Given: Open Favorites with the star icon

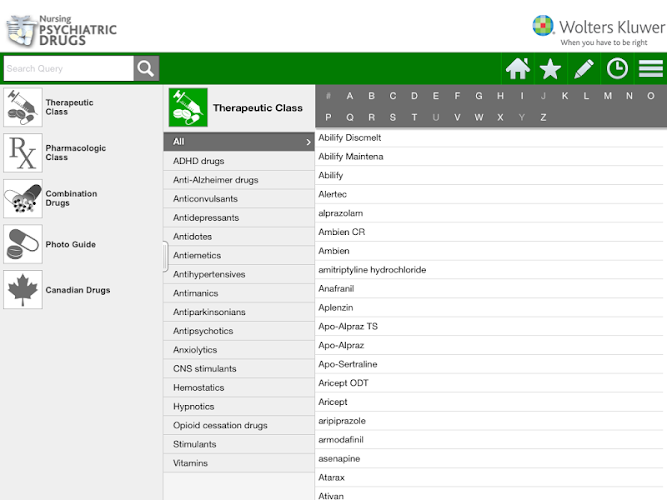Looking at the screenshot, I should click(550, 69).
